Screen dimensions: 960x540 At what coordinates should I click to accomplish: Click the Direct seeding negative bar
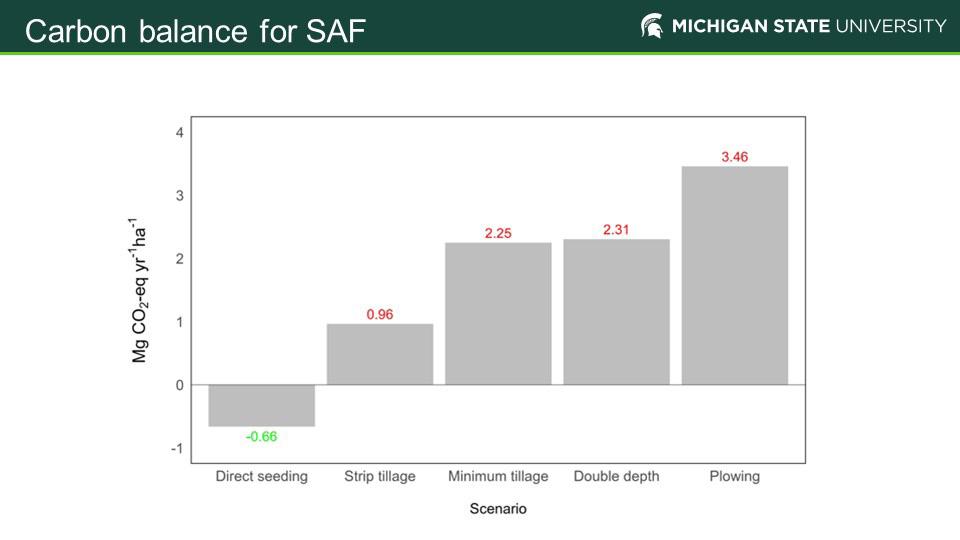(262, 405)
